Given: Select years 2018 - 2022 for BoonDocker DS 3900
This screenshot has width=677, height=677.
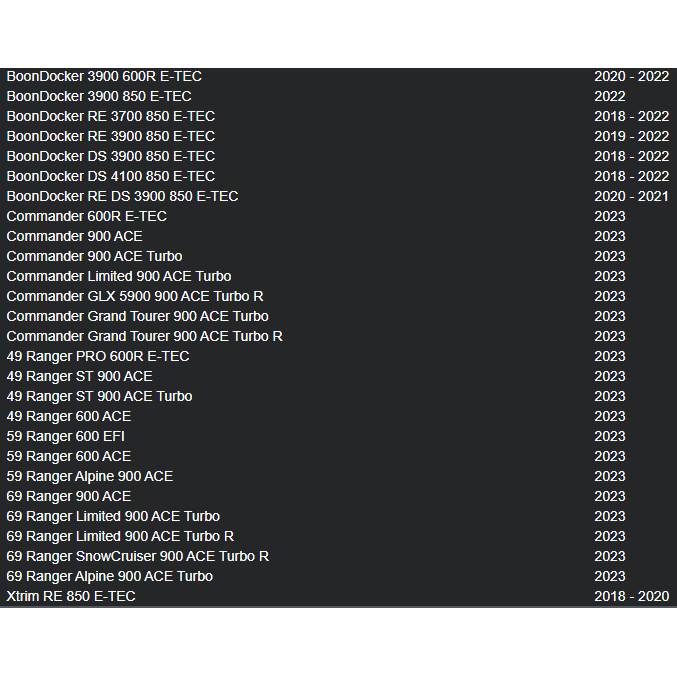Looking at the screenshot, I should click(x=632, y=156).
